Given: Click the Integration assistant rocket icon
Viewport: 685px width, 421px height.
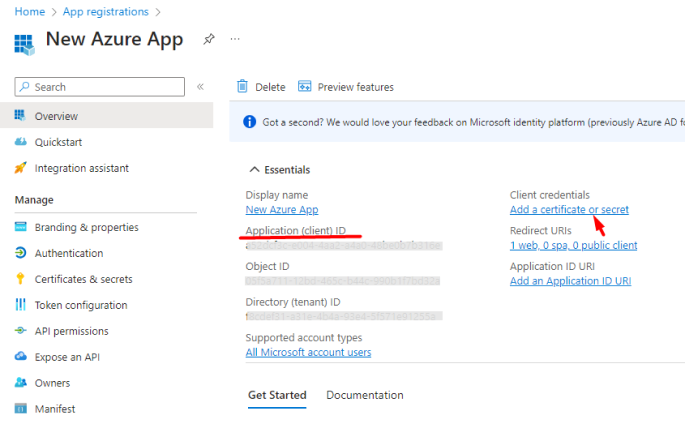Looking at the screenshot, I should point(20,168).
